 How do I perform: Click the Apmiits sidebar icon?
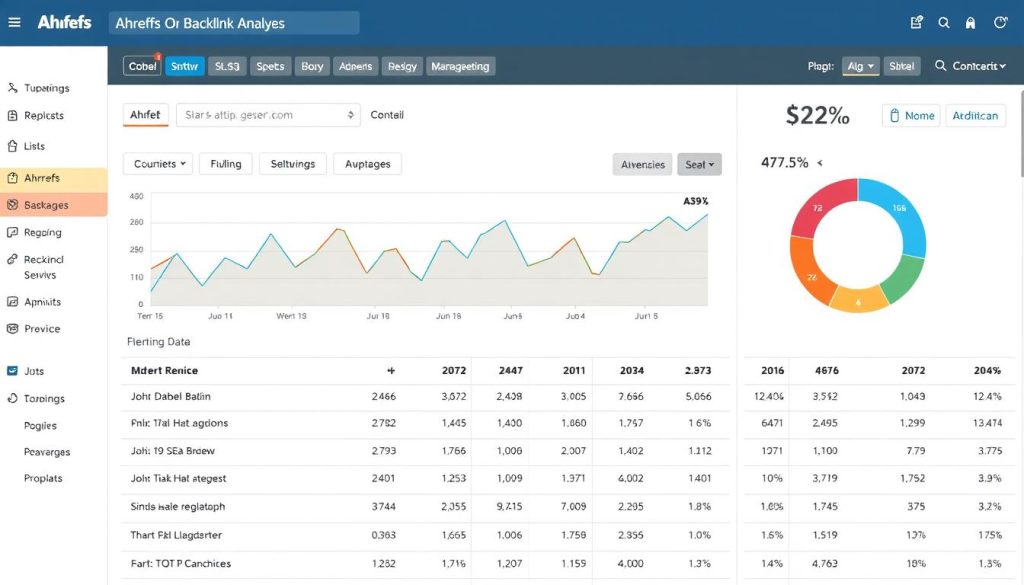tap(12, 302)
